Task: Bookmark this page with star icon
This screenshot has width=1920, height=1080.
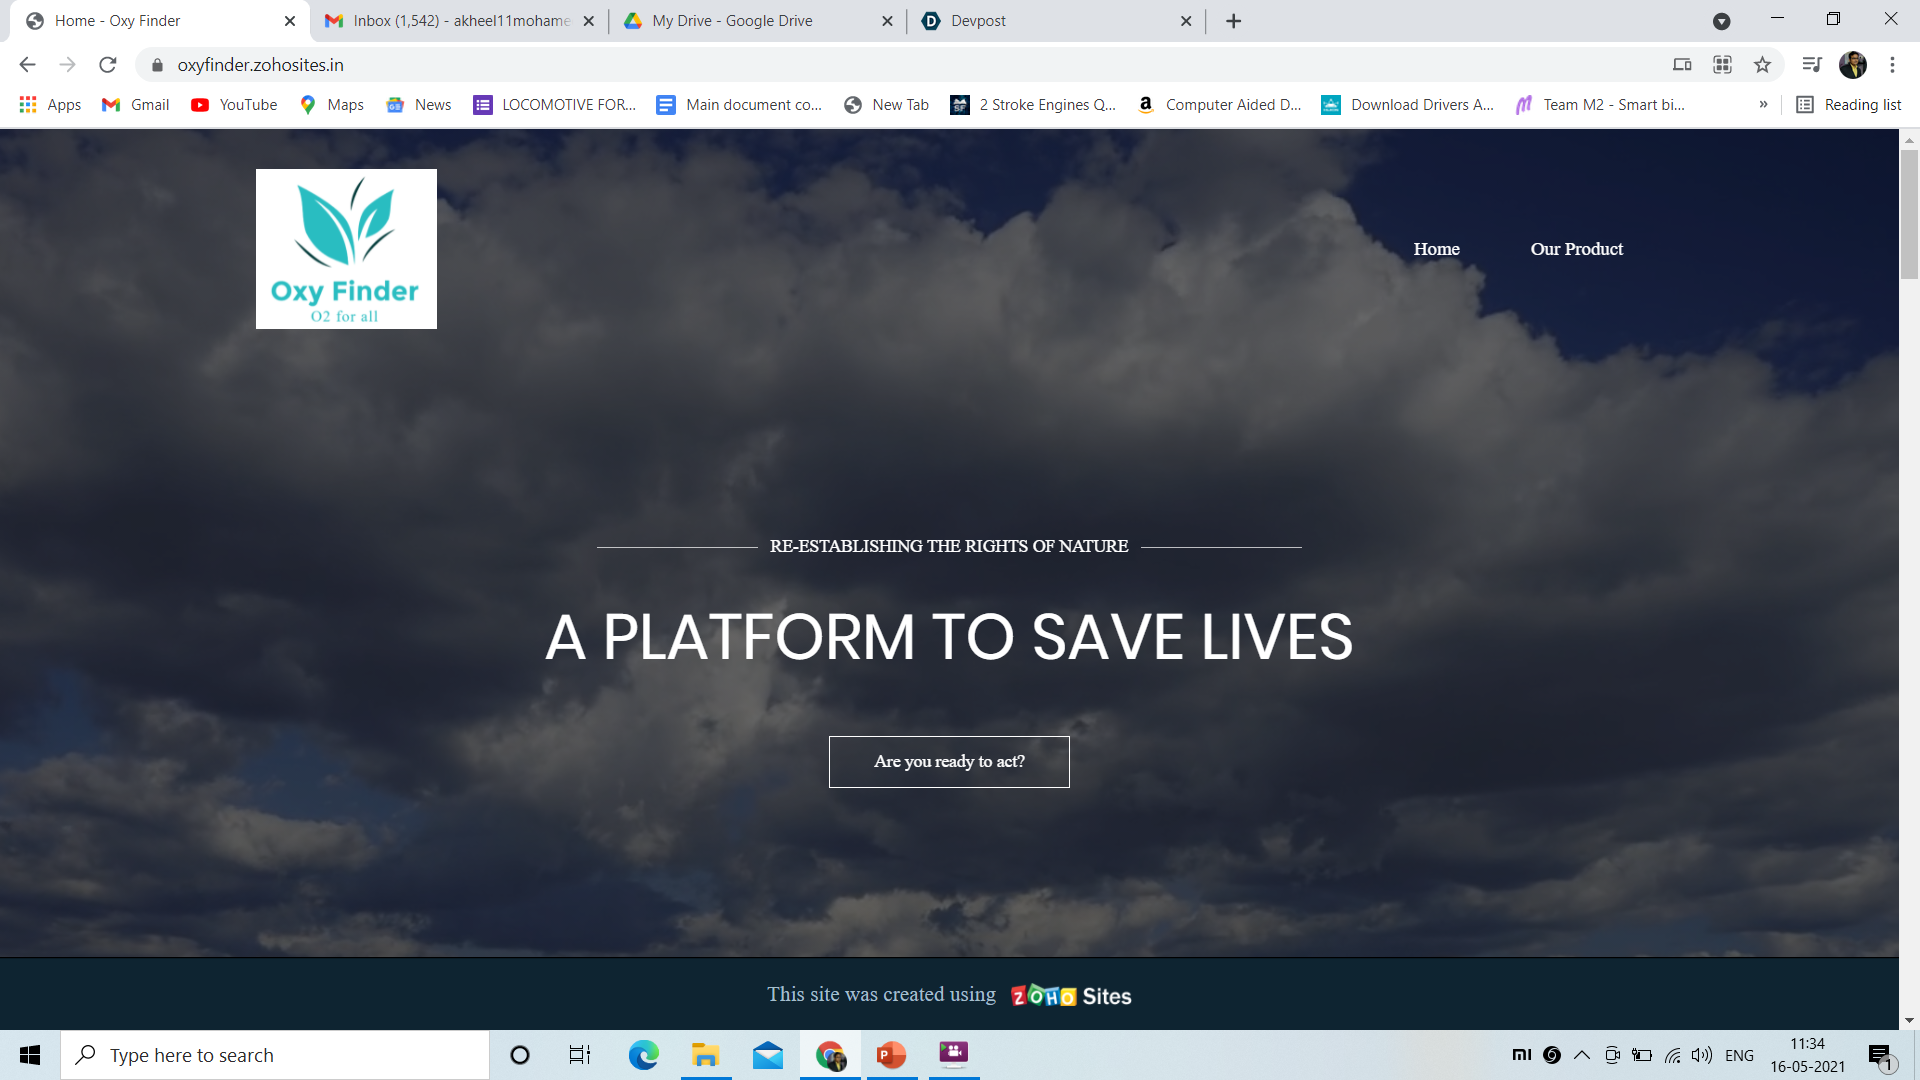Action: pyautogui.click(x=1762, y=65)
